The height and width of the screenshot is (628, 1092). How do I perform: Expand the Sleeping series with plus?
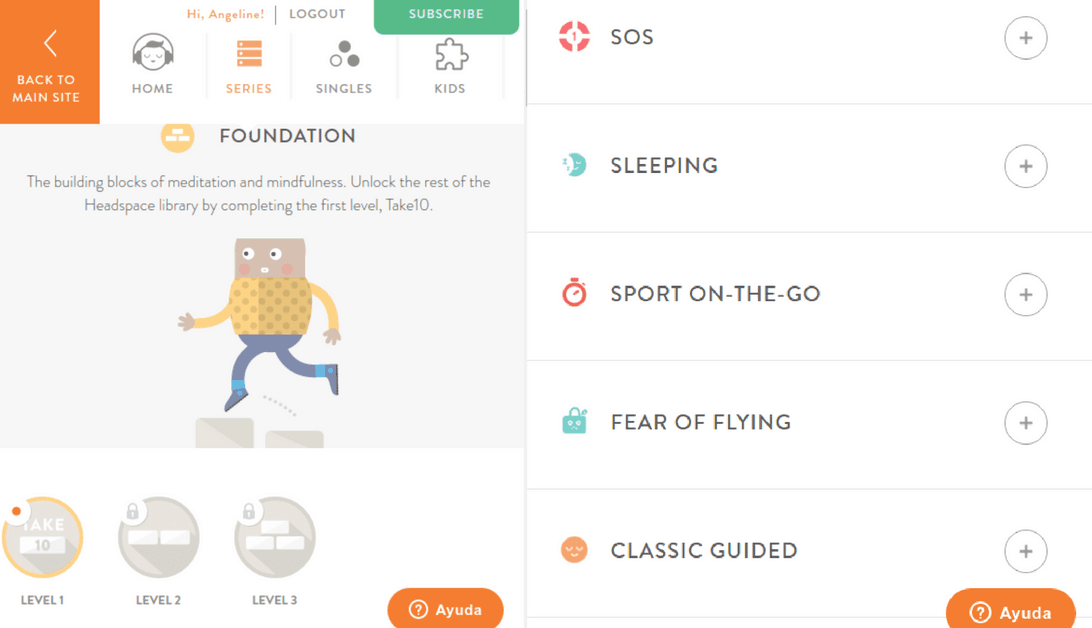[x=1025, y=166]
